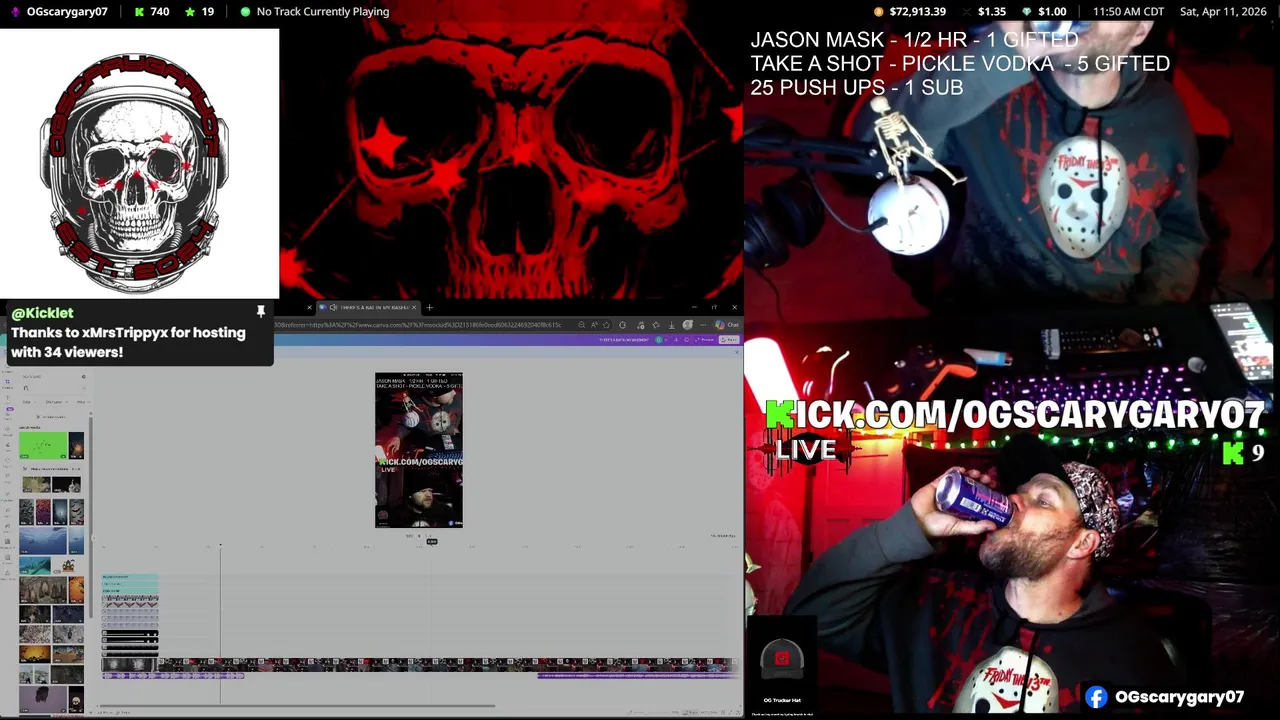
Task: Open the Price filter dropdown in Canva
Action: pos(82,402)
